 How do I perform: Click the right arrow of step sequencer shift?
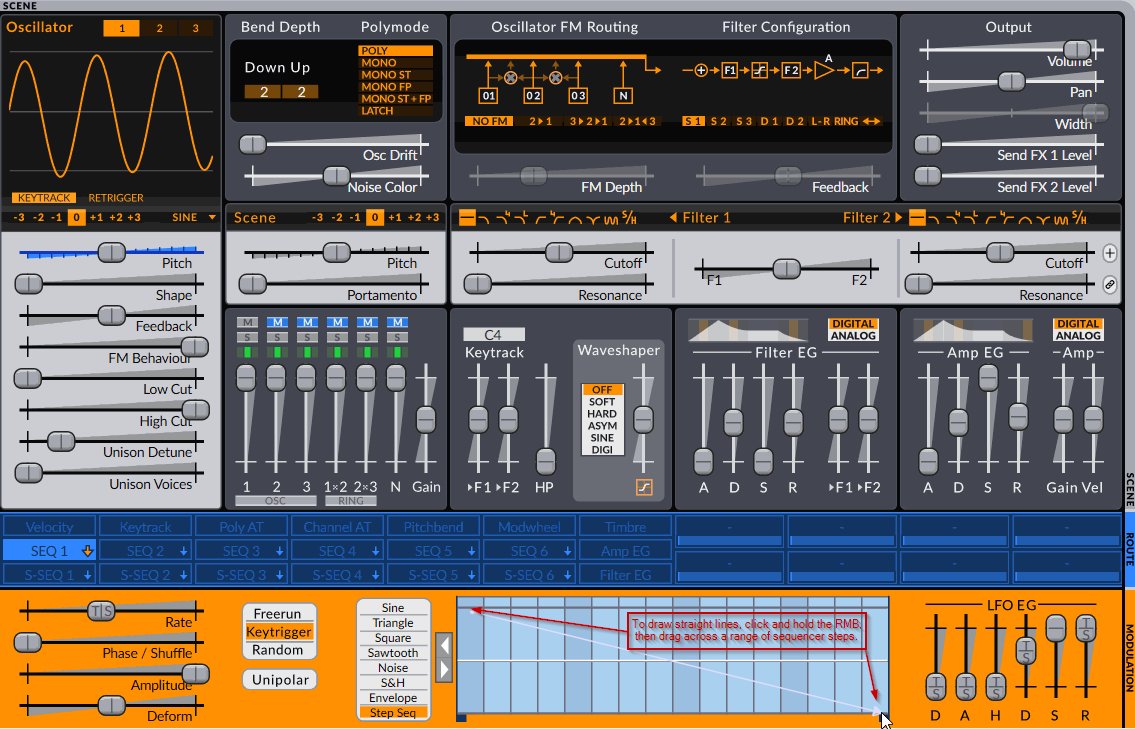point(444,669)
